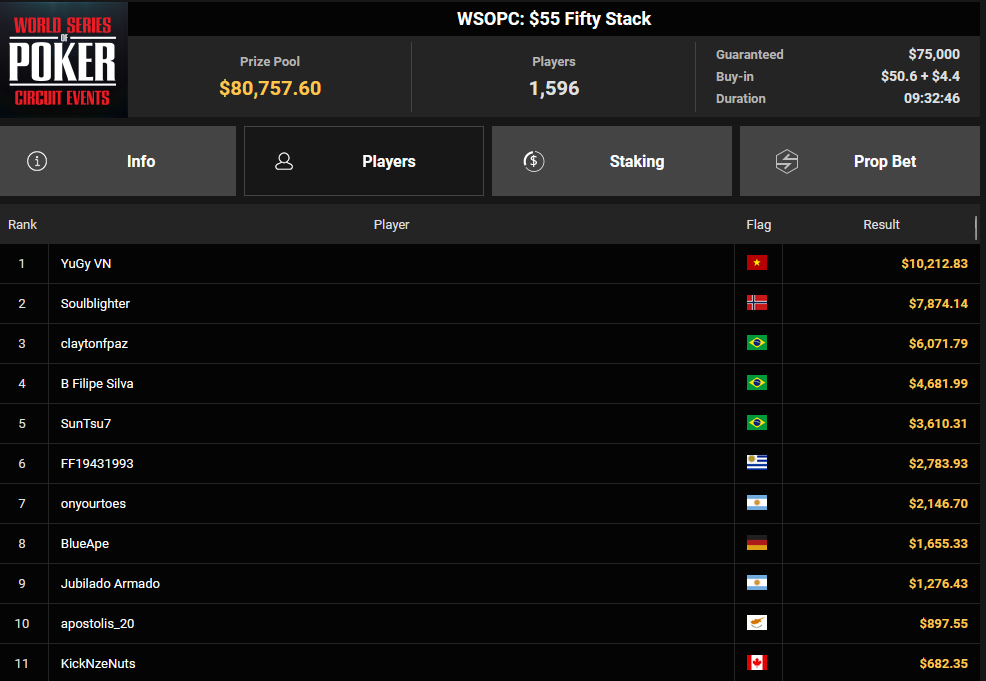
Task: Click the Germany flag for BlueApe
Action: (x=756, y=543)
